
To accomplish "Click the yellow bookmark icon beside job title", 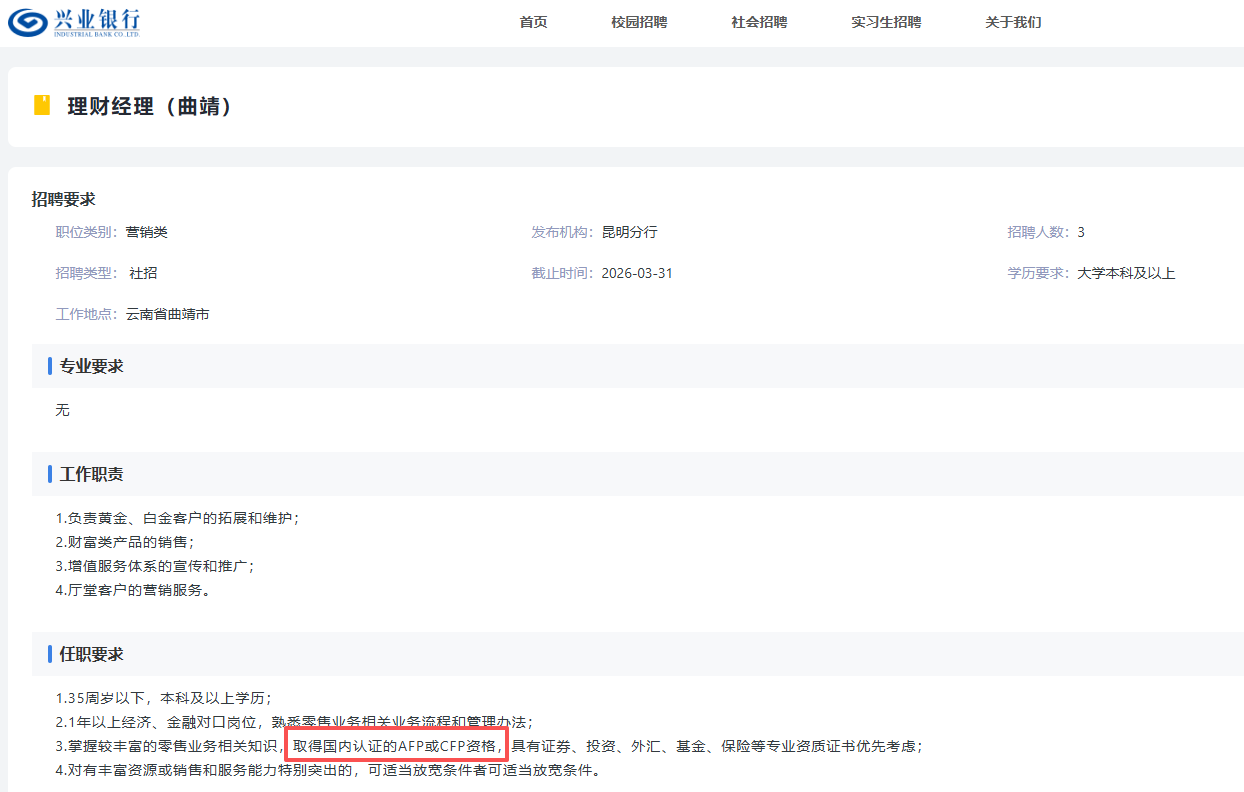I will [42, 106].
